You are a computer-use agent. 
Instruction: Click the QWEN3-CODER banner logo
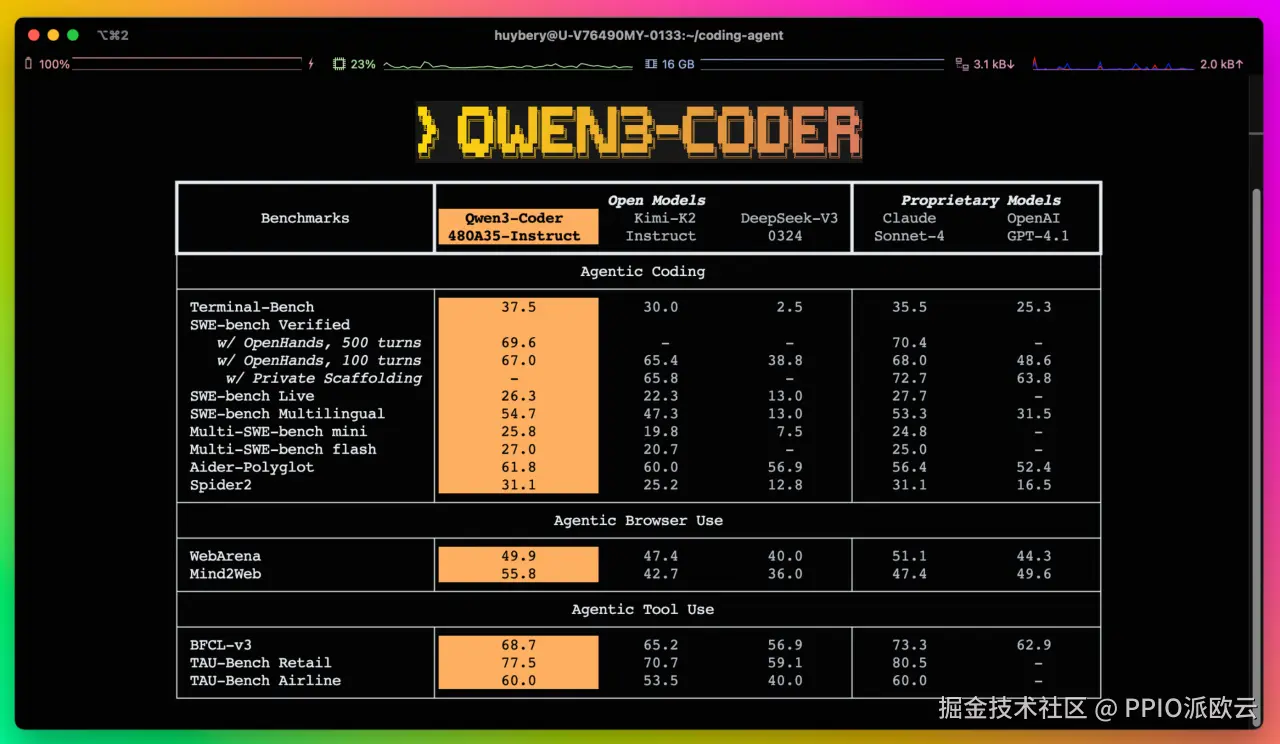click(x=639, y=131)
